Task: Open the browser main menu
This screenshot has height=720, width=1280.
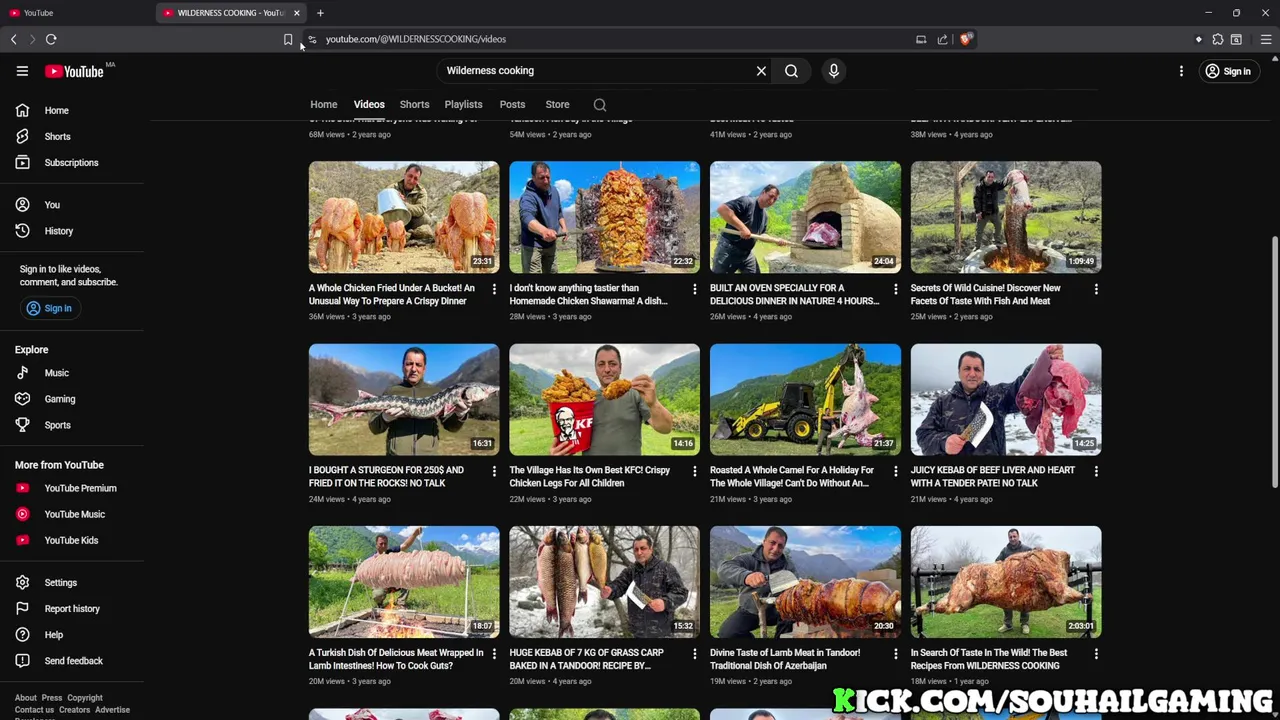Action: [1265, 39]
